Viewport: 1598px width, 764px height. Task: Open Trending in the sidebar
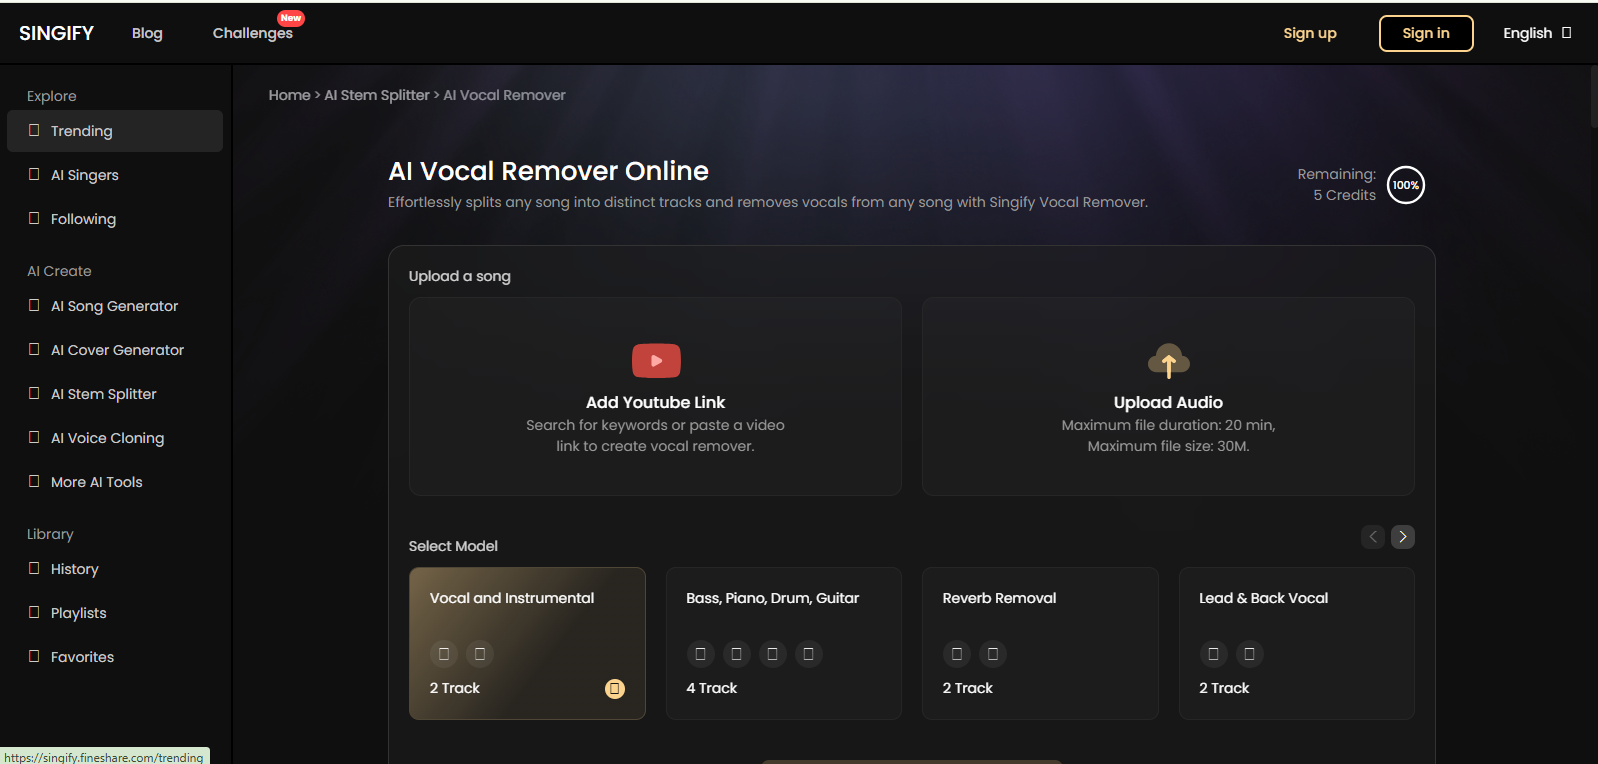115,131
